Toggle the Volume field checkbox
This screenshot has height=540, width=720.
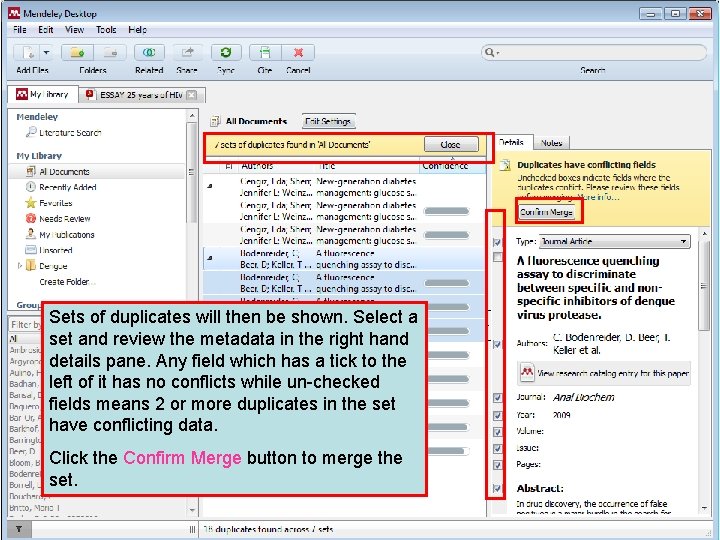[497, 432]
